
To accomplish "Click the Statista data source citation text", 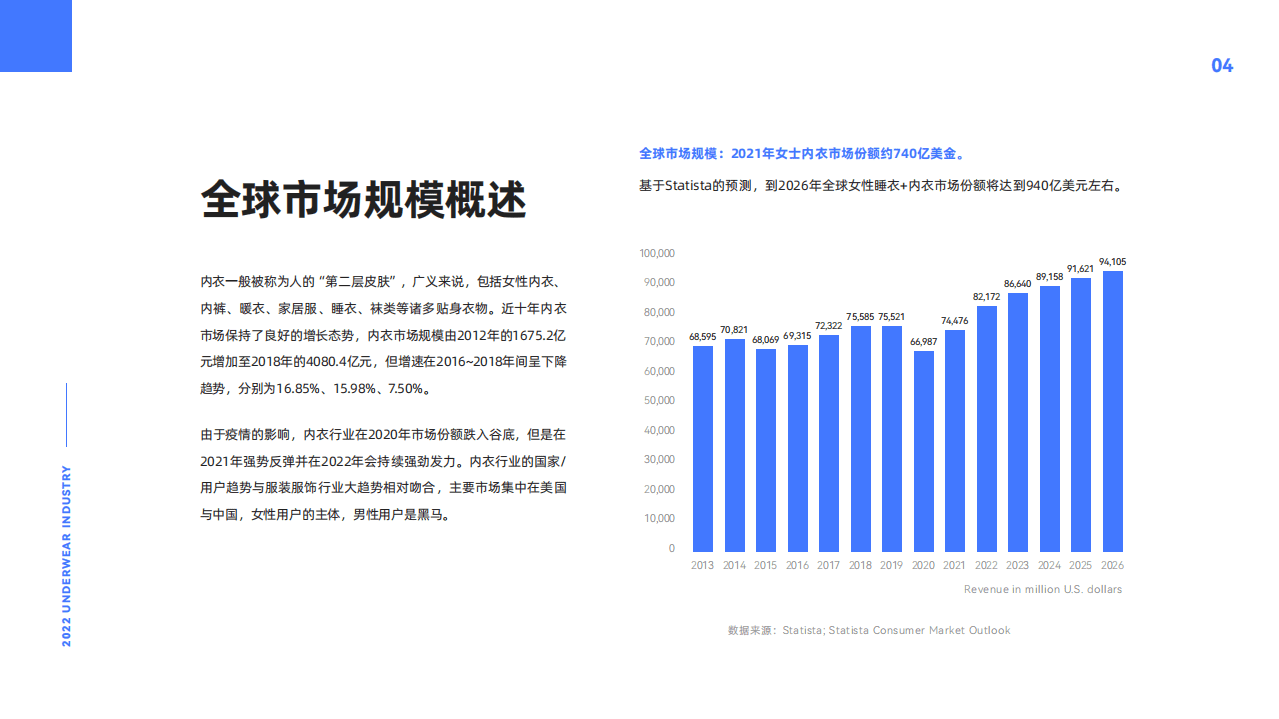I will 869,630.
